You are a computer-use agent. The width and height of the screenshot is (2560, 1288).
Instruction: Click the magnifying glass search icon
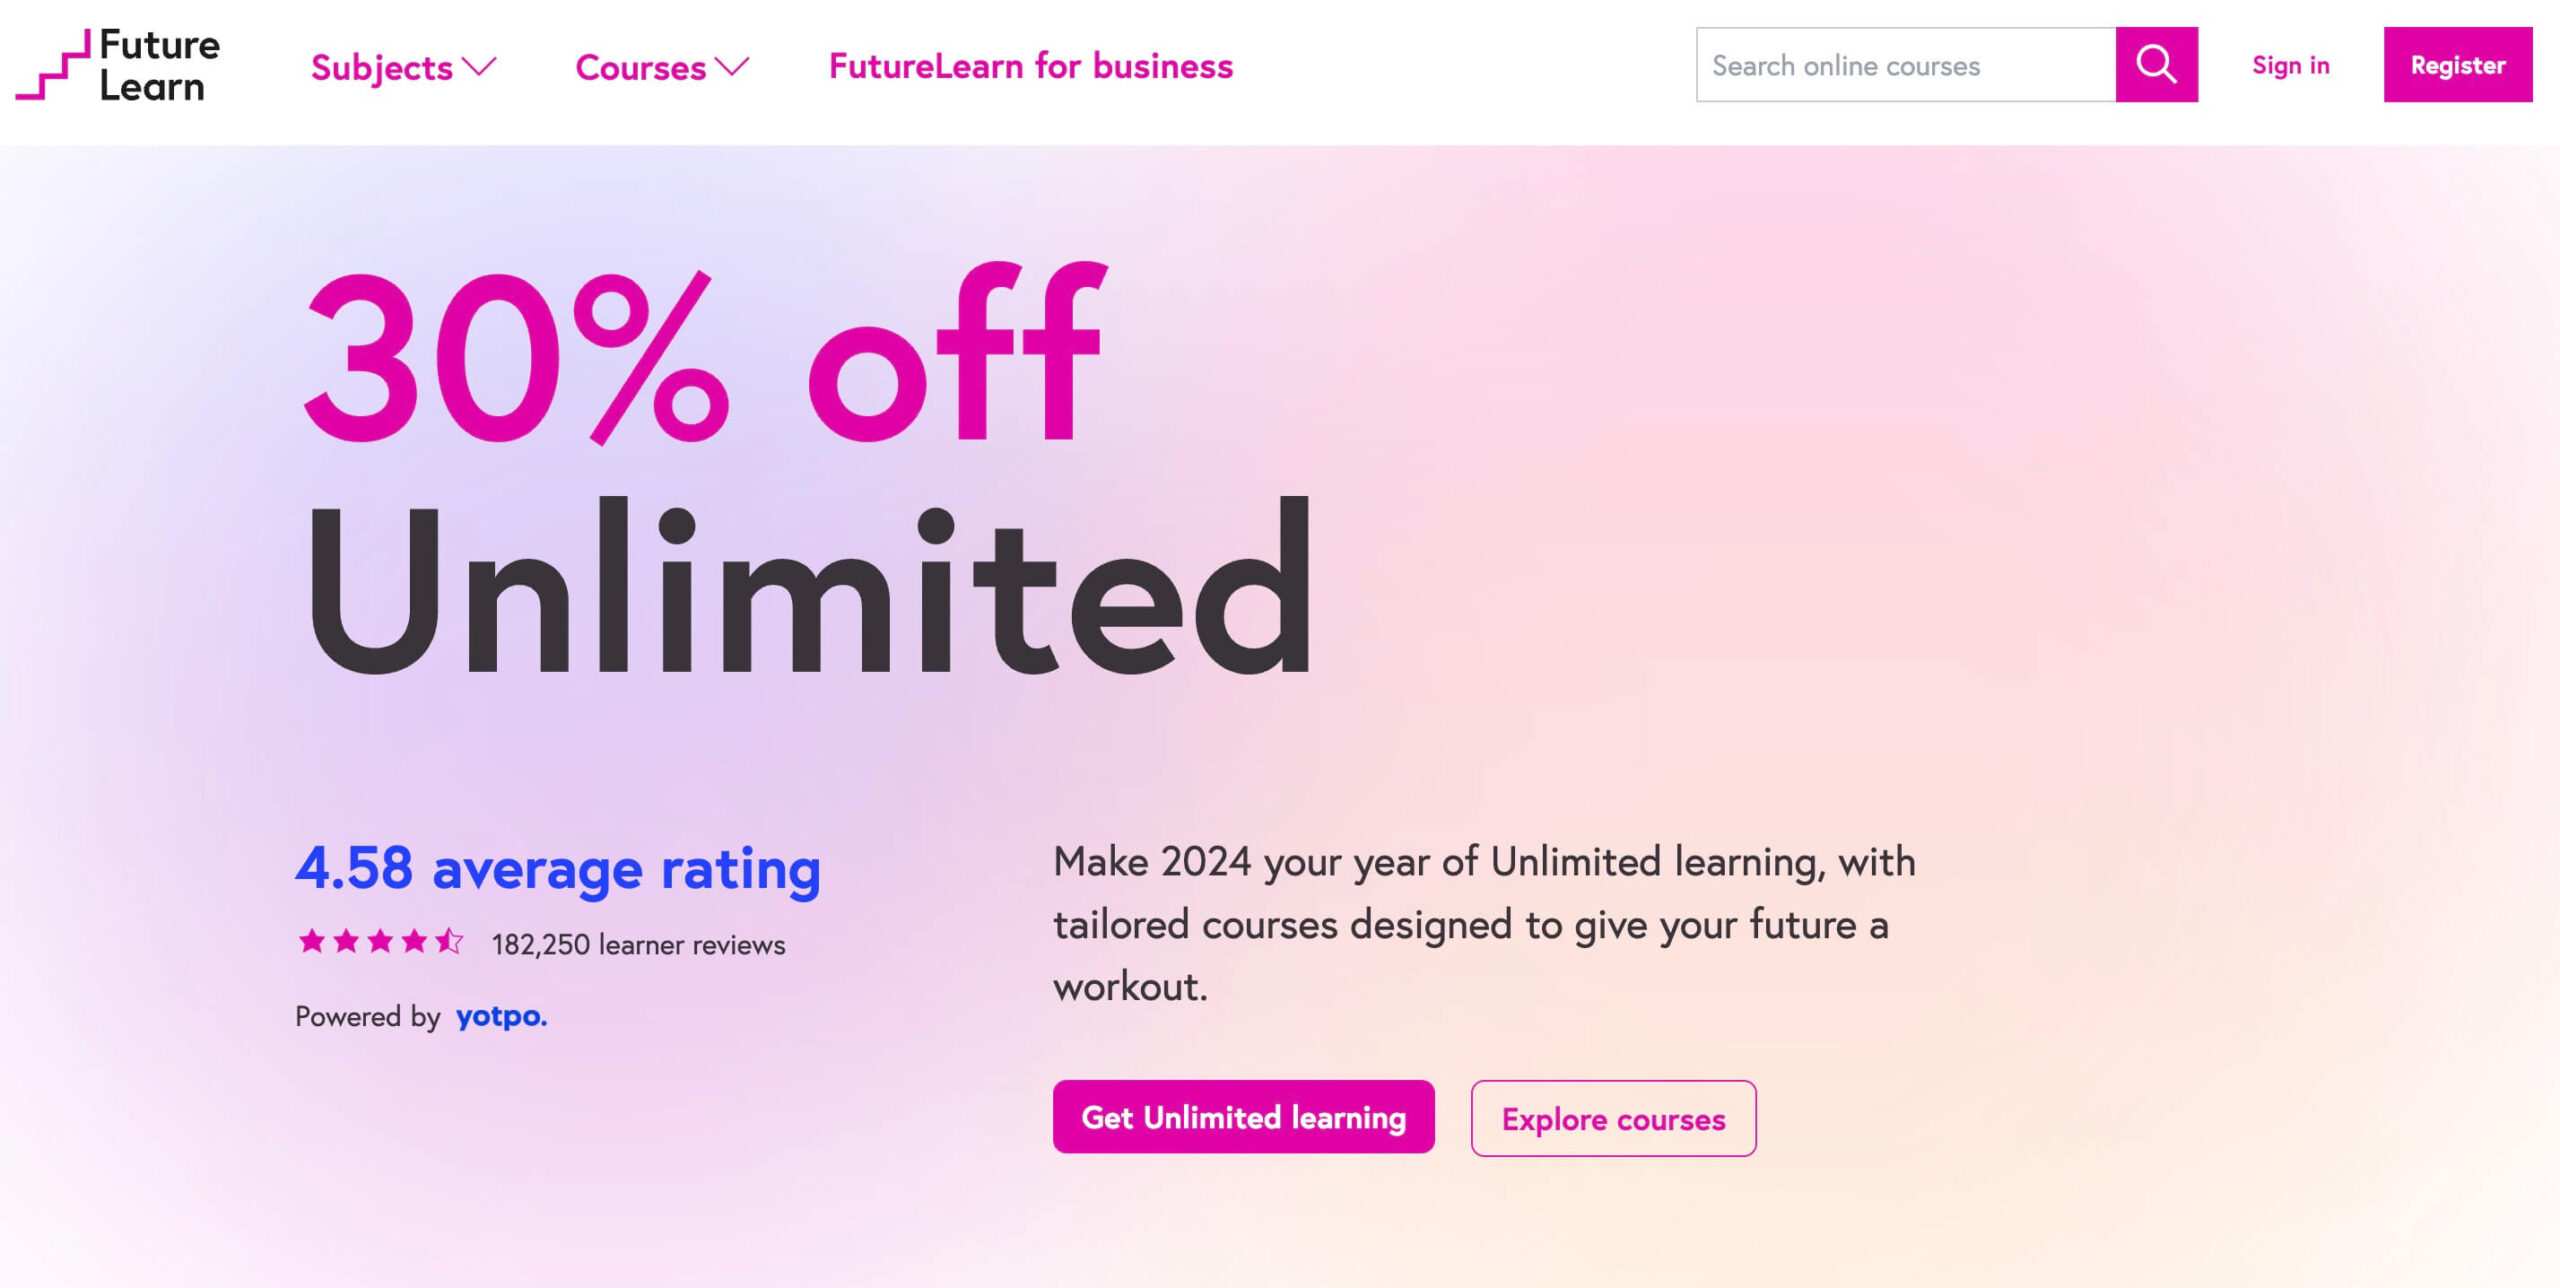tap(2157, 66)
